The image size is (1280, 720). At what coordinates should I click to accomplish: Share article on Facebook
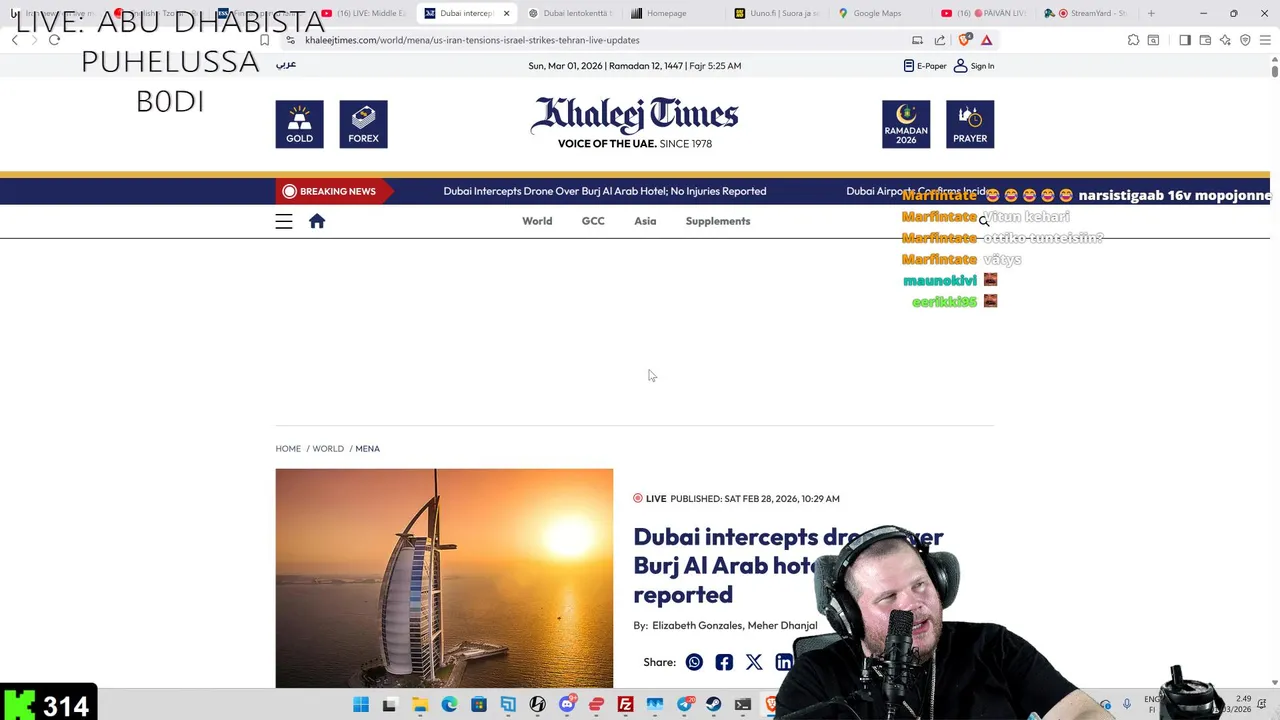coord(724,662)
